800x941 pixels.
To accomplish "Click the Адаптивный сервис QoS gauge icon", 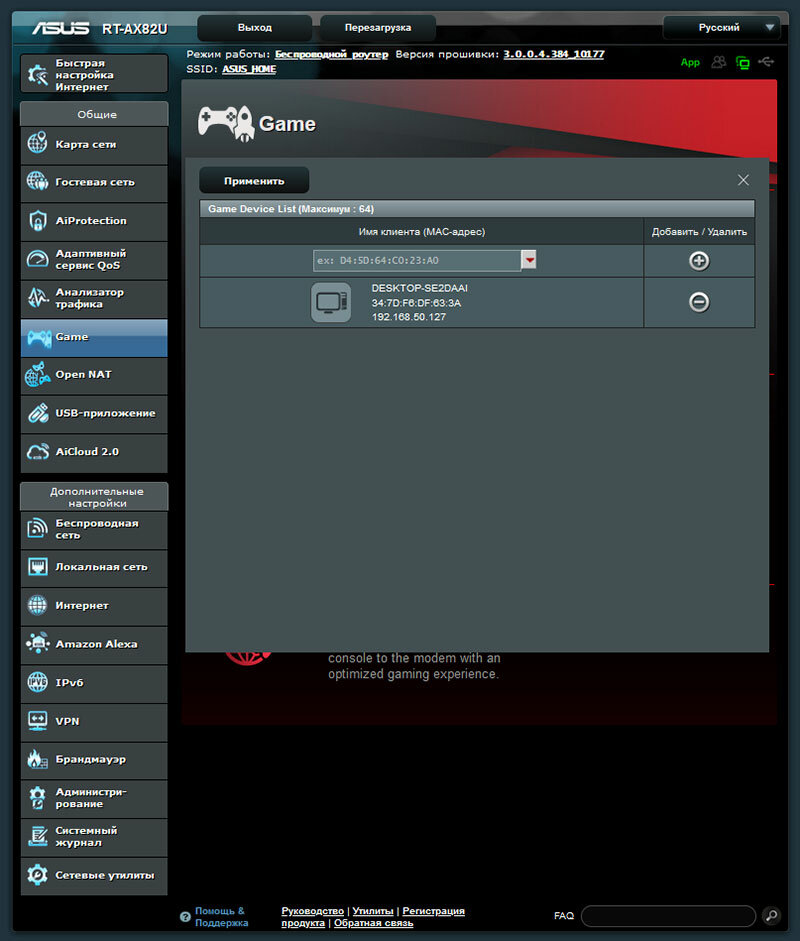I will coord(37,259).
